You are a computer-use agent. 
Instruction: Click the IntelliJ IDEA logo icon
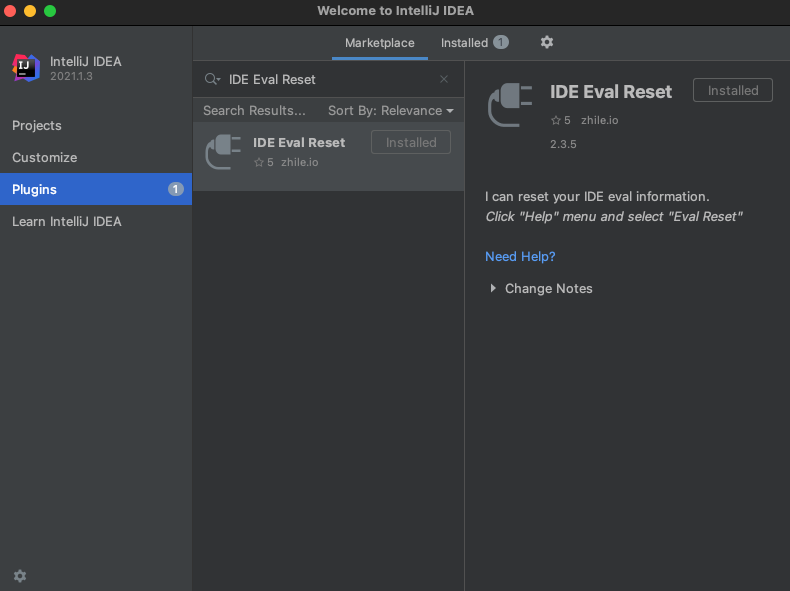click(x=26, y=67)
